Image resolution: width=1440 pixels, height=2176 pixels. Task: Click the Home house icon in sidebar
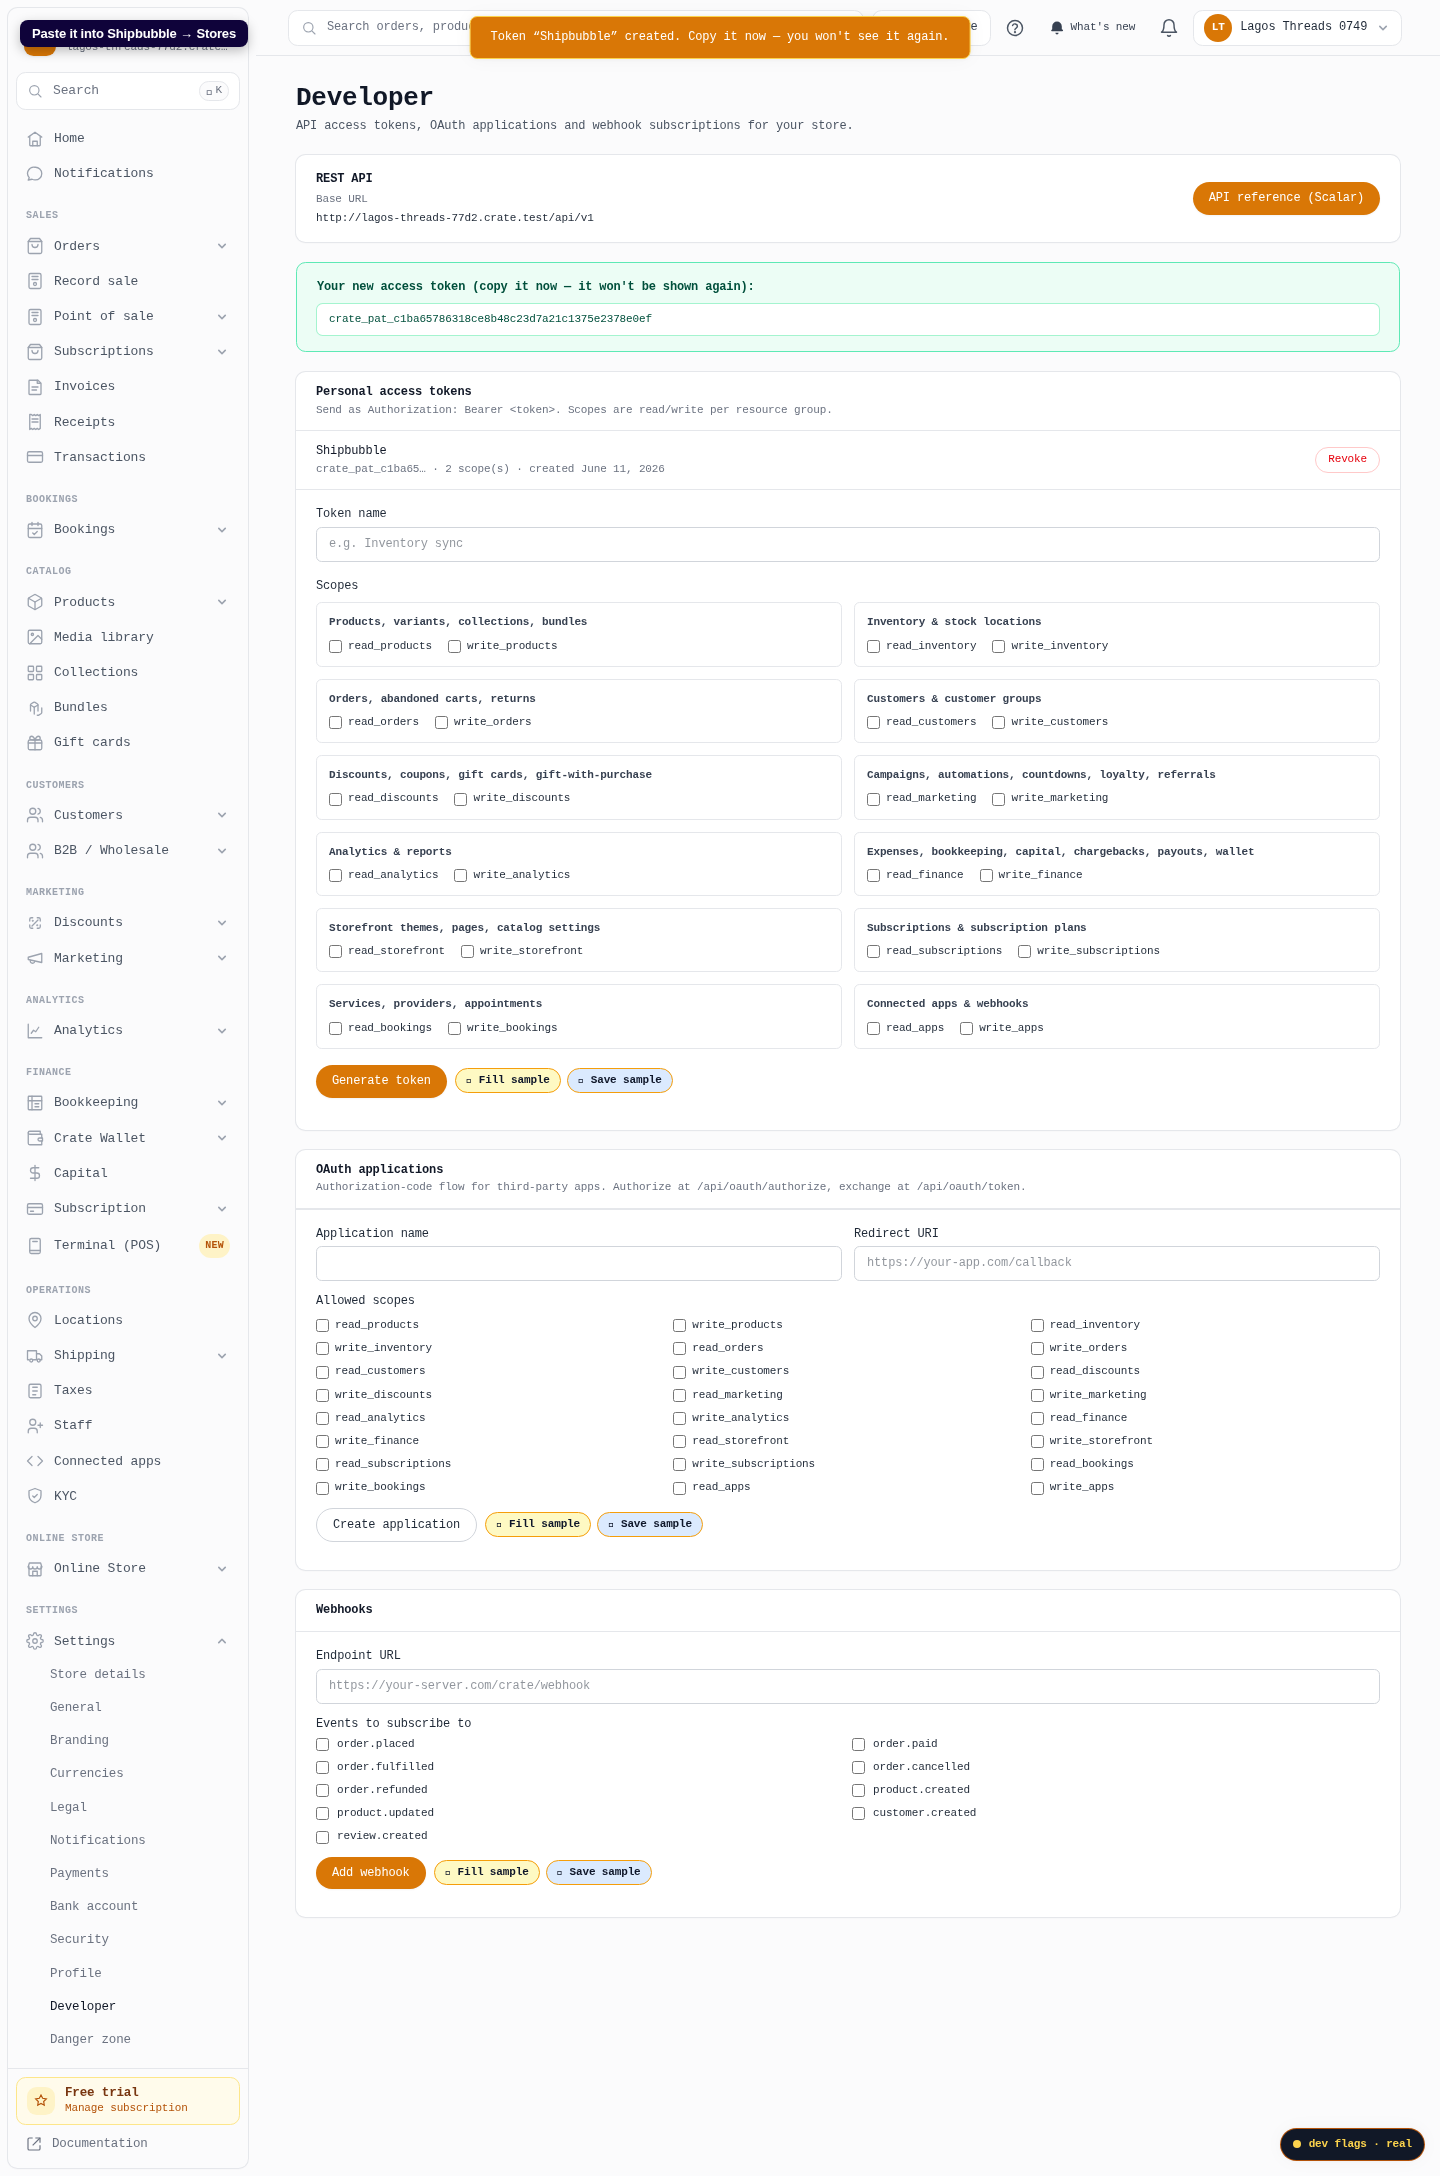[x=35, y=139]
